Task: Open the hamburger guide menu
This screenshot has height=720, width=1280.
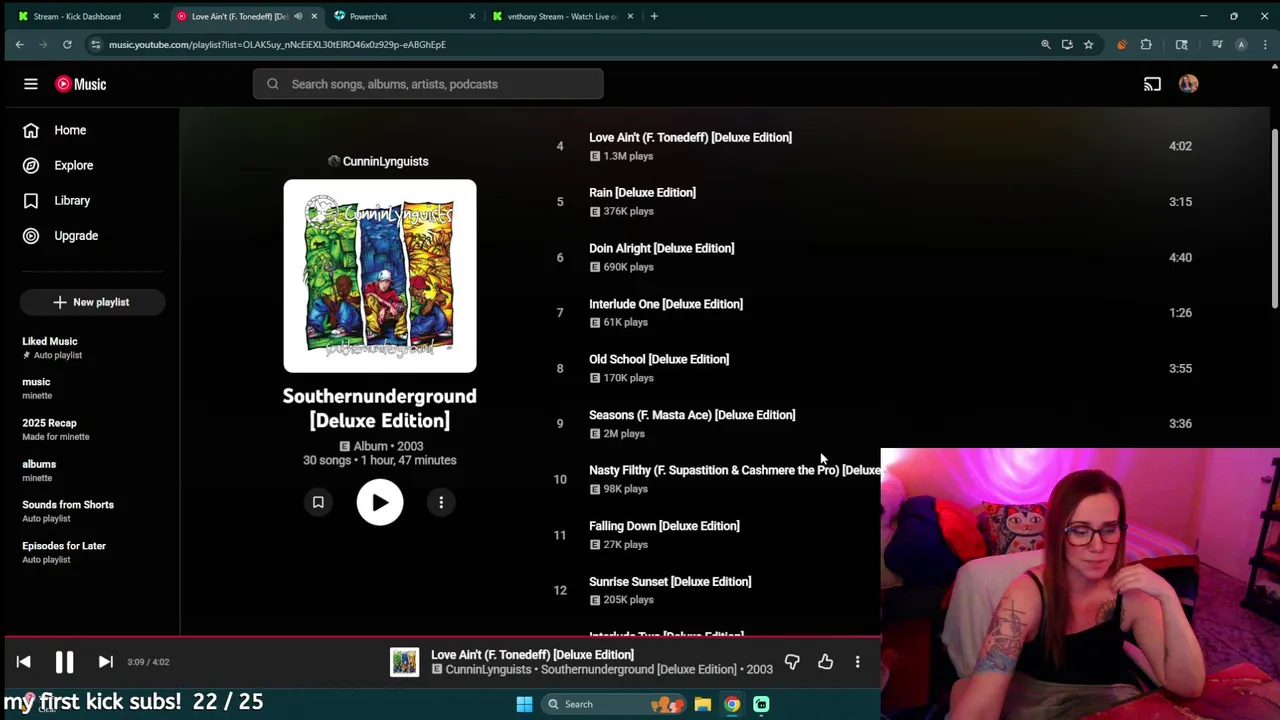Action: (31, 84)
